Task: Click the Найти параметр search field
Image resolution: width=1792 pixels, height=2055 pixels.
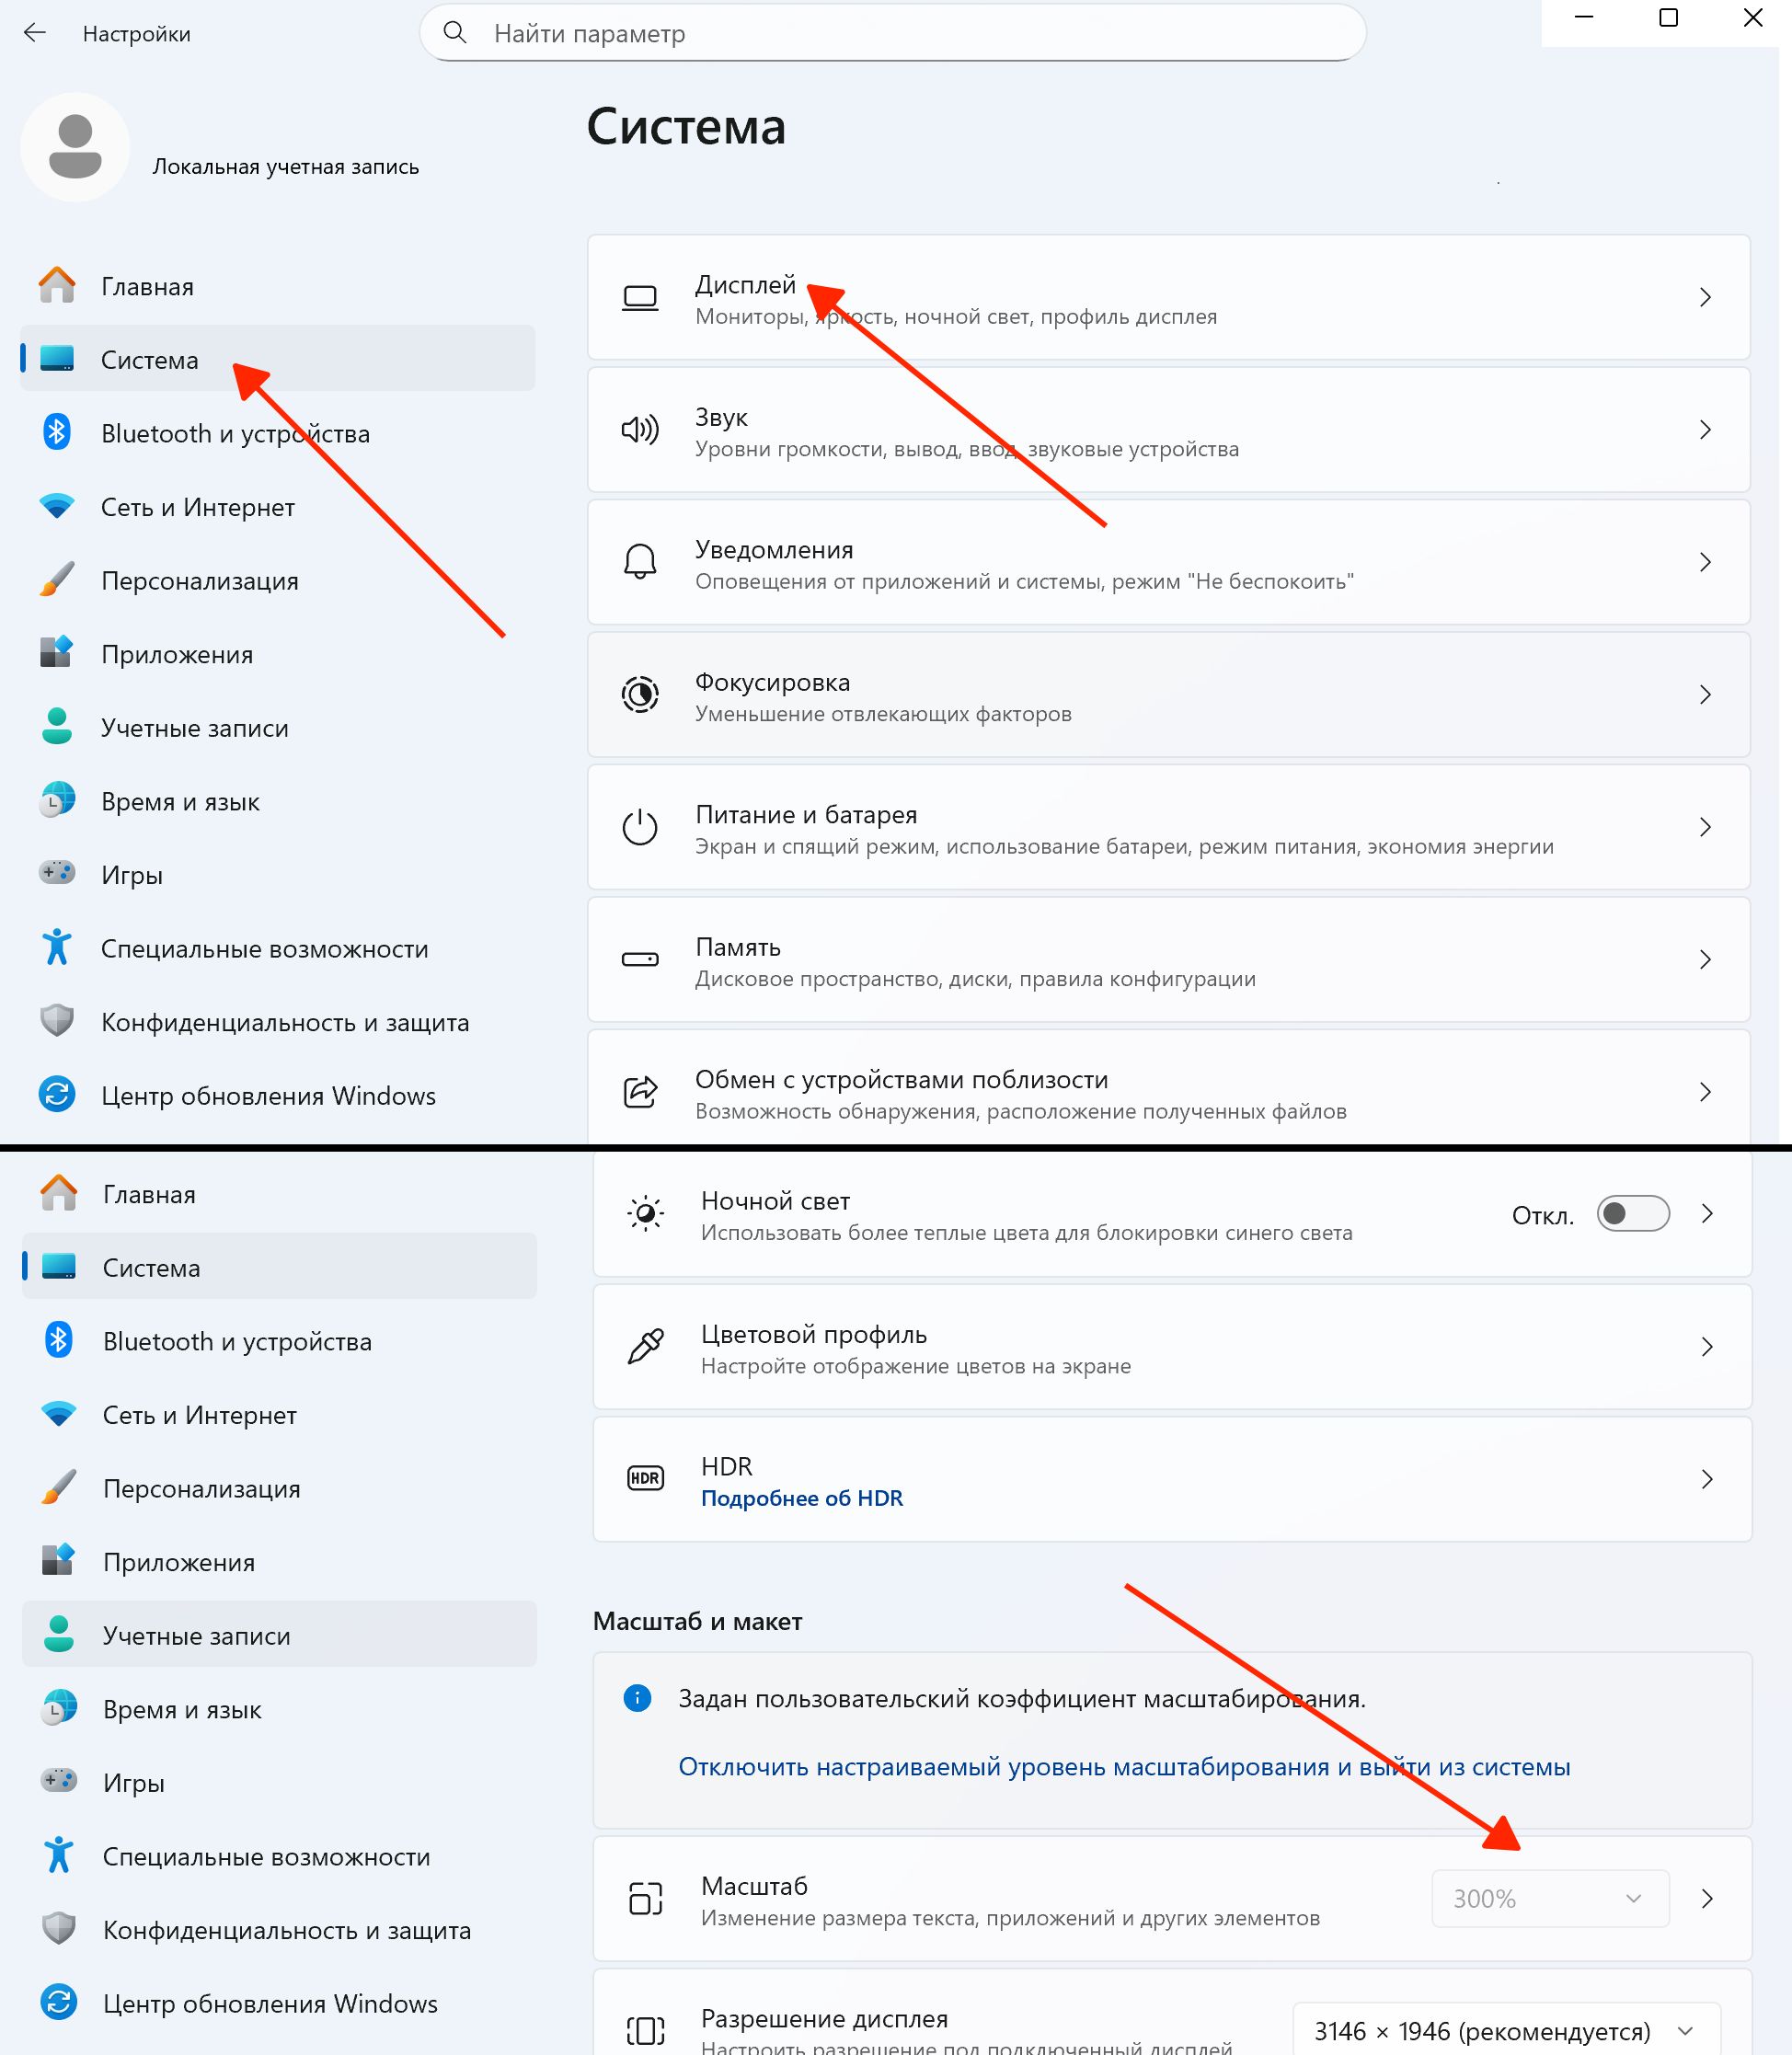Action: pyautogui.click(x=892, y=33)
